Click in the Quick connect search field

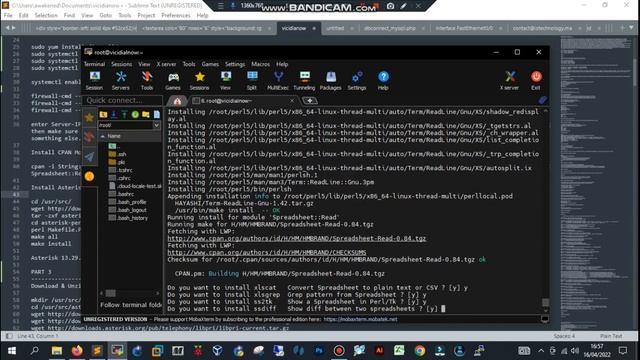[x=122, y=100]
